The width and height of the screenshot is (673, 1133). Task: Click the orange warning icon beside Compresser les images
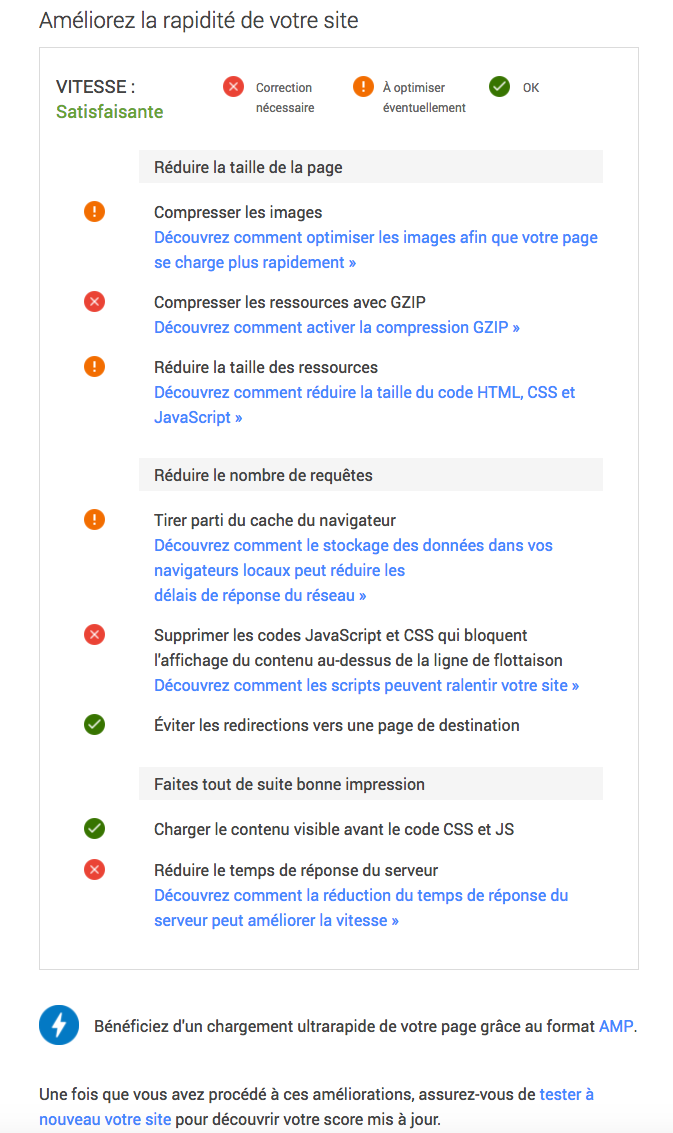tap(94, 212)
